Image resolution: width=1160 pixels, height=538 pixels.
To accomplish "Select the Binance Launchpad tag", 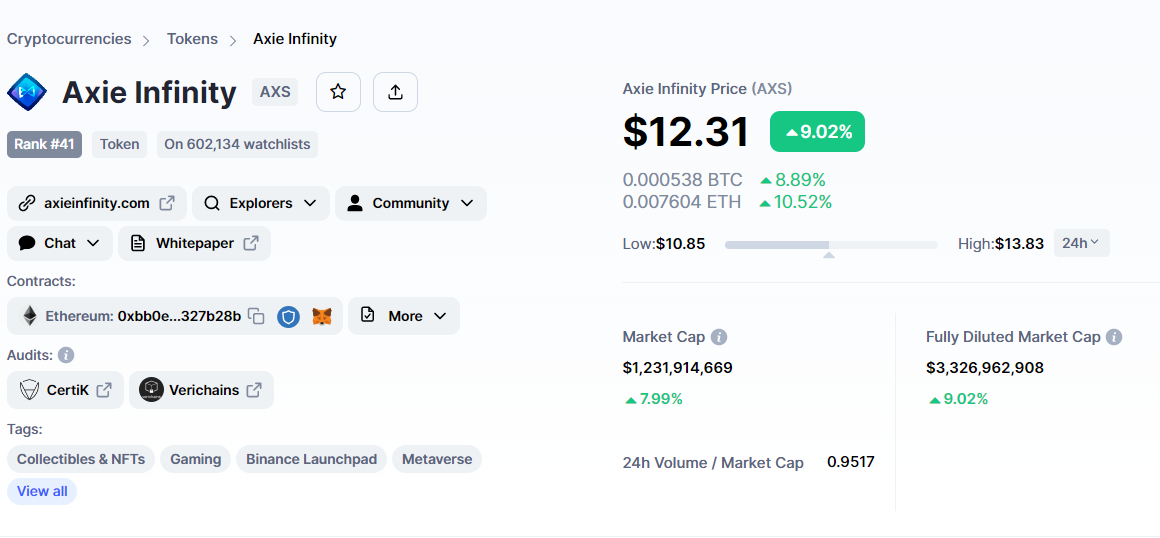I will coord(311,459).
